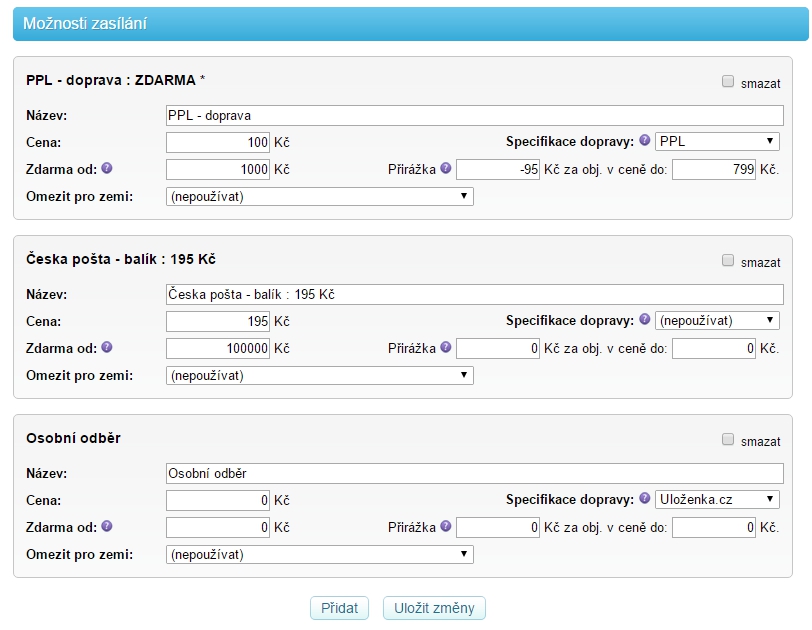The image size is (812, 630).
Task: Click help icon next to PPL Zdarma od
Action: click(107, 169)
